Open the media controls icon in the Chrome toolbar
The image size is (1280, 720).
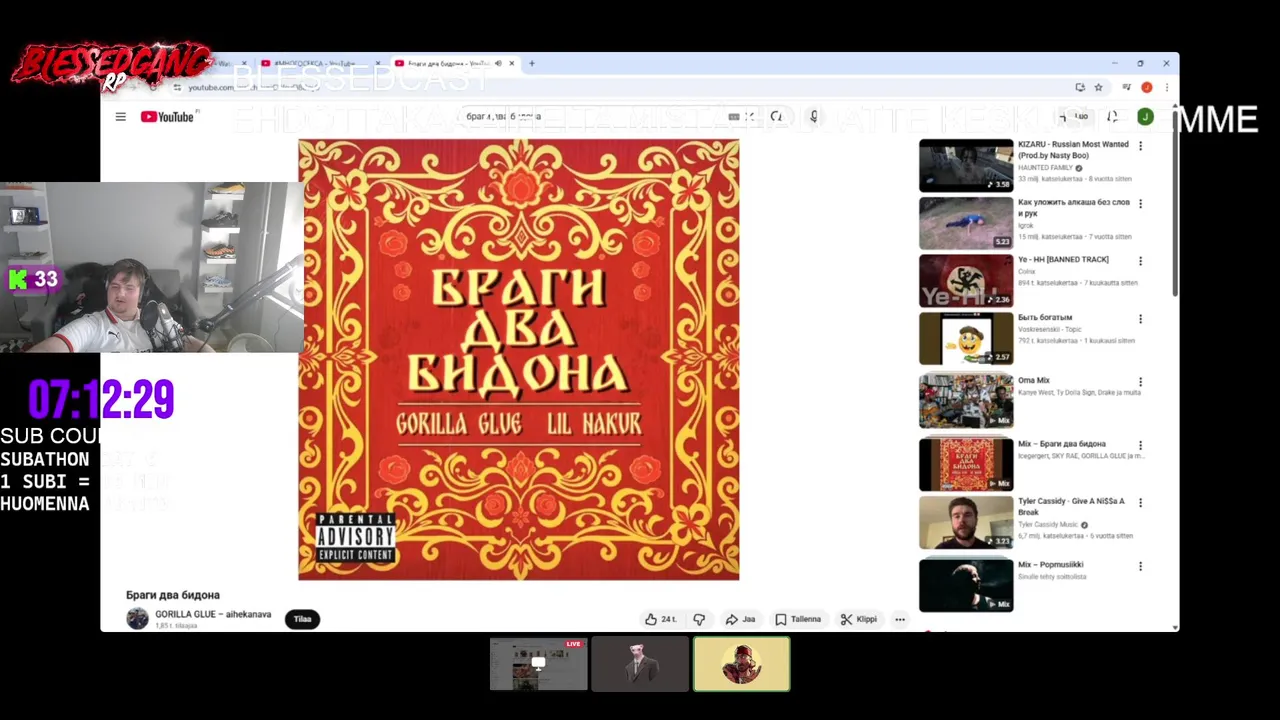point(1127,87)
